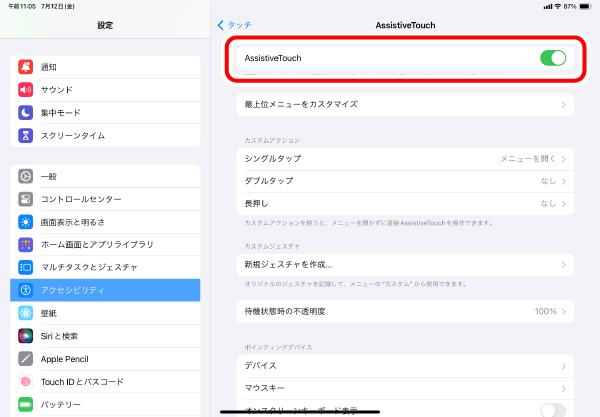The image size is (600, 417).
Task: Tap 新規ジェスチャを作成
Action: point(404,265)
